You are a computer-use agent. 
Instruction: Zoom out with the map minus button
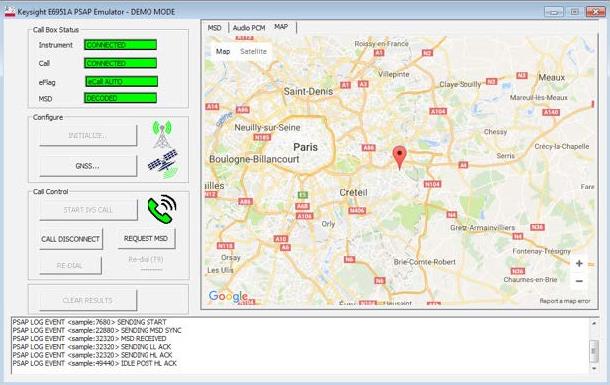tap(579, 281)
